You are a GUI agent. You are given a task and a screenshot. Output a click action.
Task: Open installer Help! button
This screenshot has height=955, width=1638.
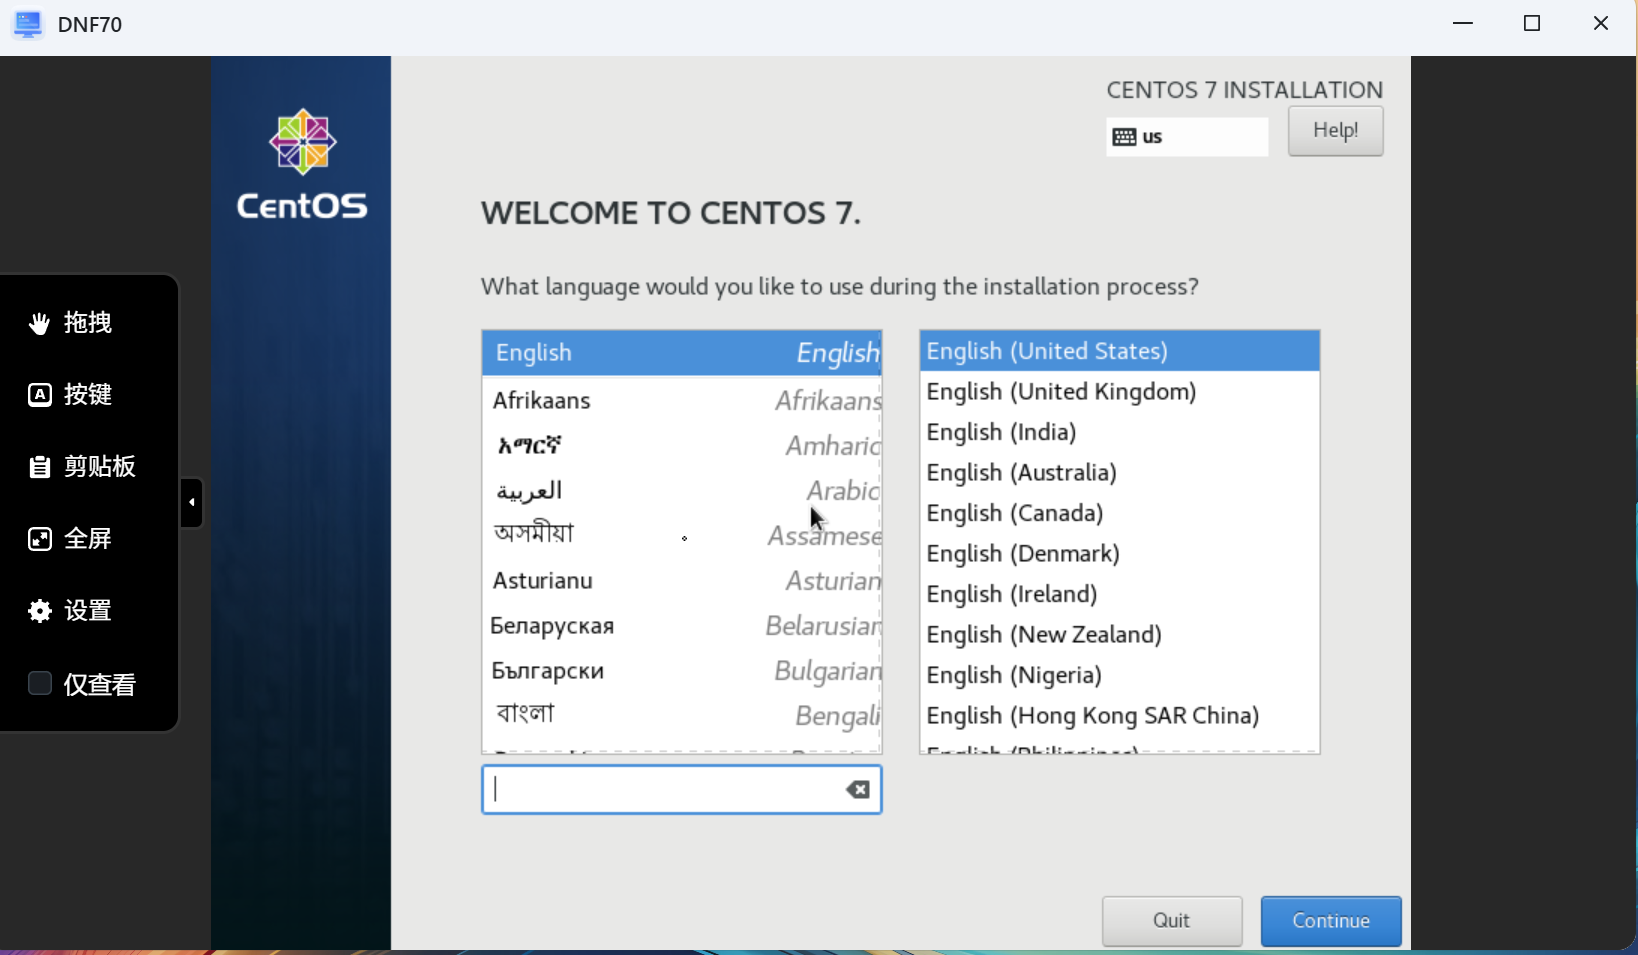tap(1335, 131)
